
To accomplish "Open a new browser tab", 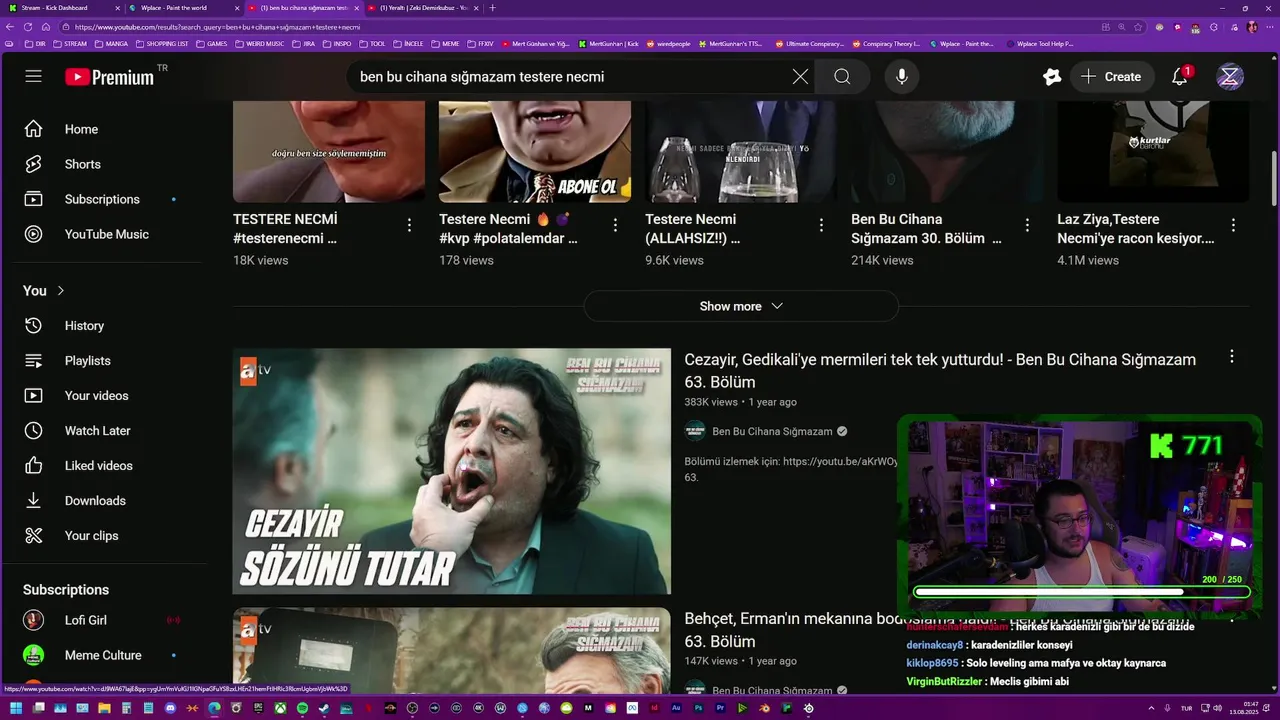I will tap(492, 7).
